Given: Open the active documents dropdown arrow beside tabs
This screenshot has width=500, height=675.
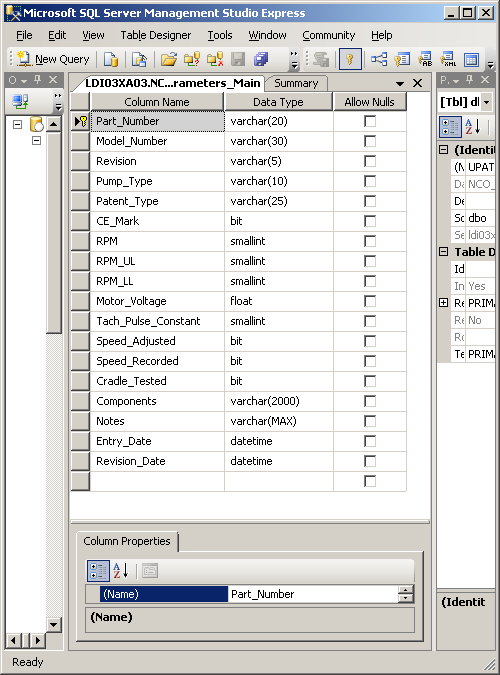Looking at the screenshot, I should click(400, 83).
